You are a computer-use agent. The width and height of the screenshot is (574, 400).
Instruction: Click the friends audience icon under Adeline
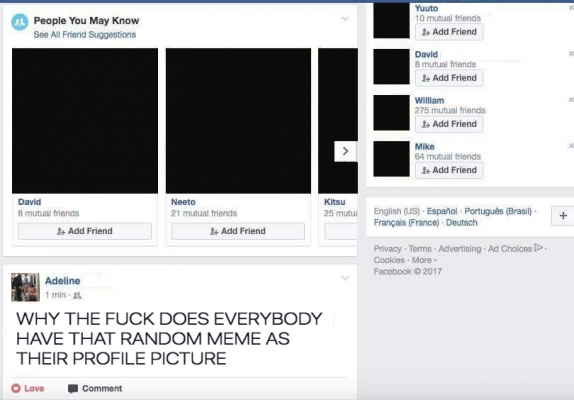(x=77, y=295)
